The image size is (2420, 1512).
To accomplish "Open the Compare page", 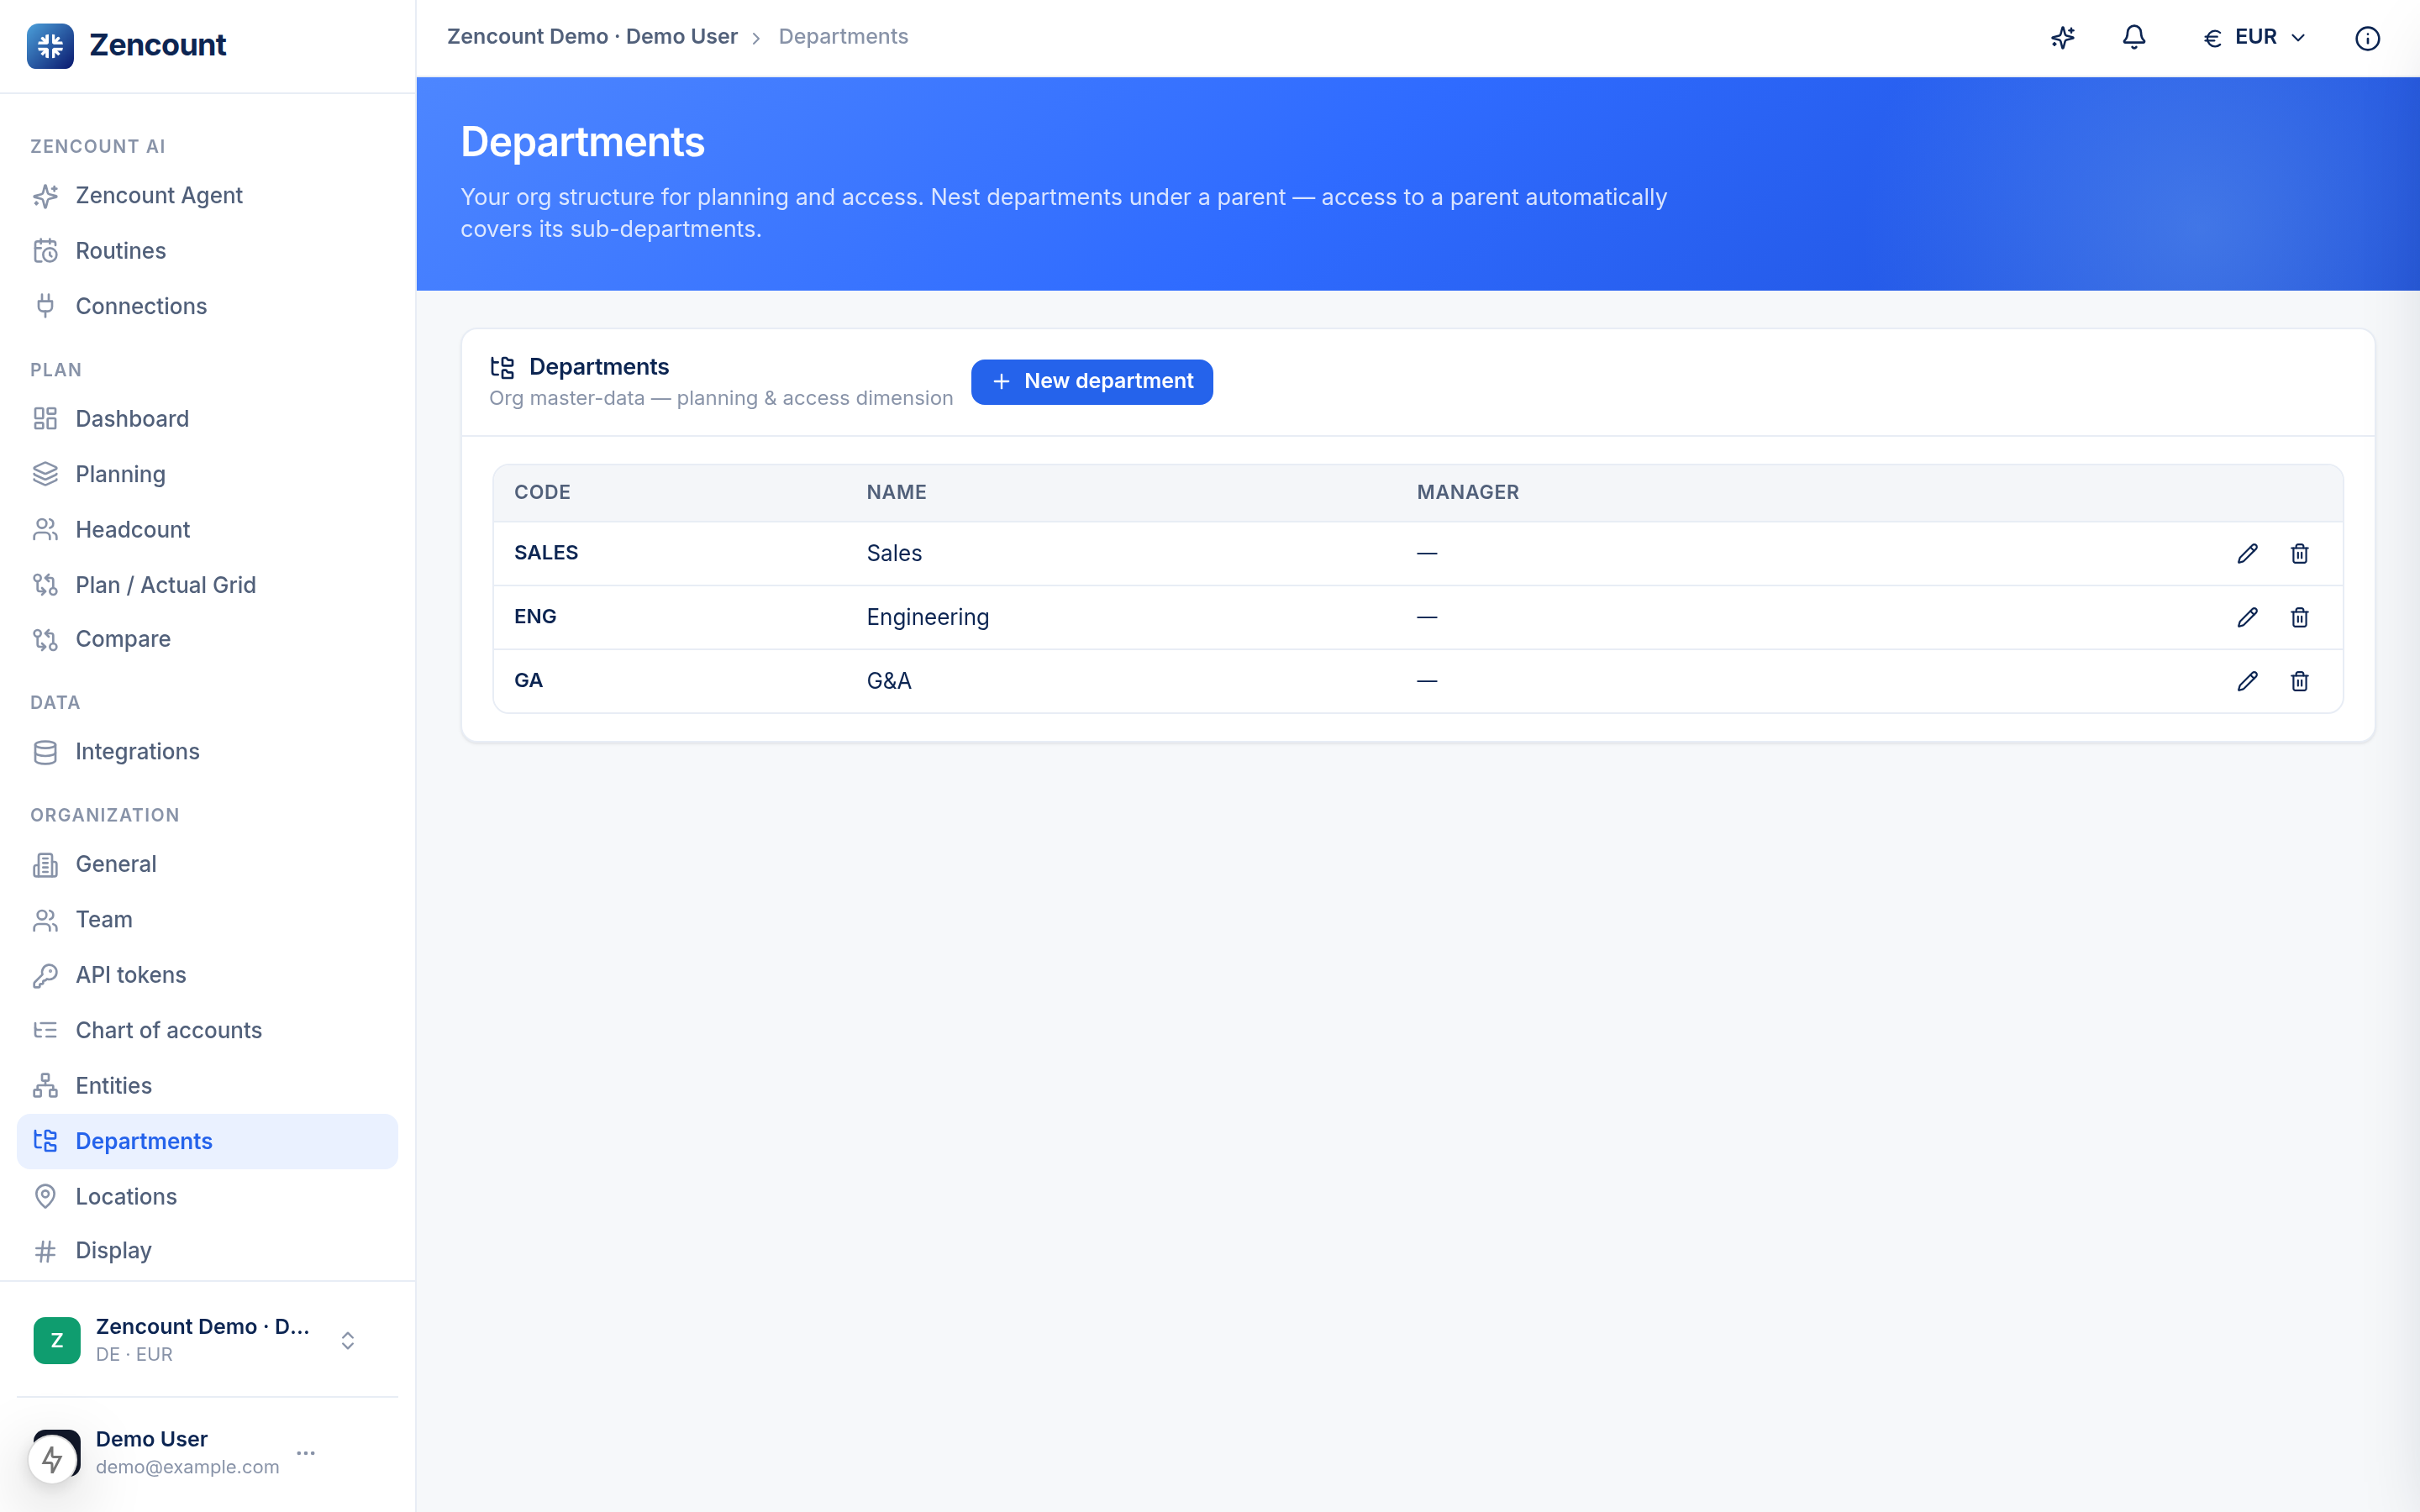I will [x=207, y=640].
